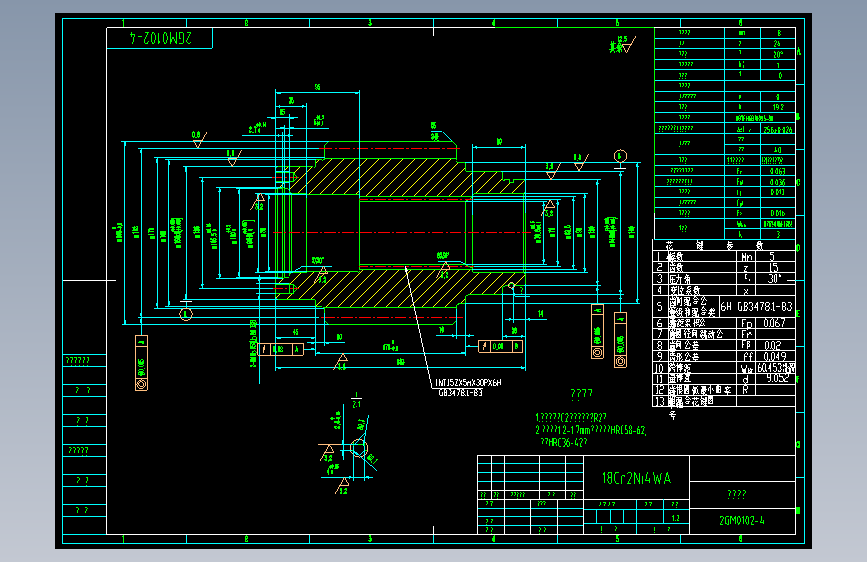Click the pressure angle value 30° in spline table

point(774,279)
